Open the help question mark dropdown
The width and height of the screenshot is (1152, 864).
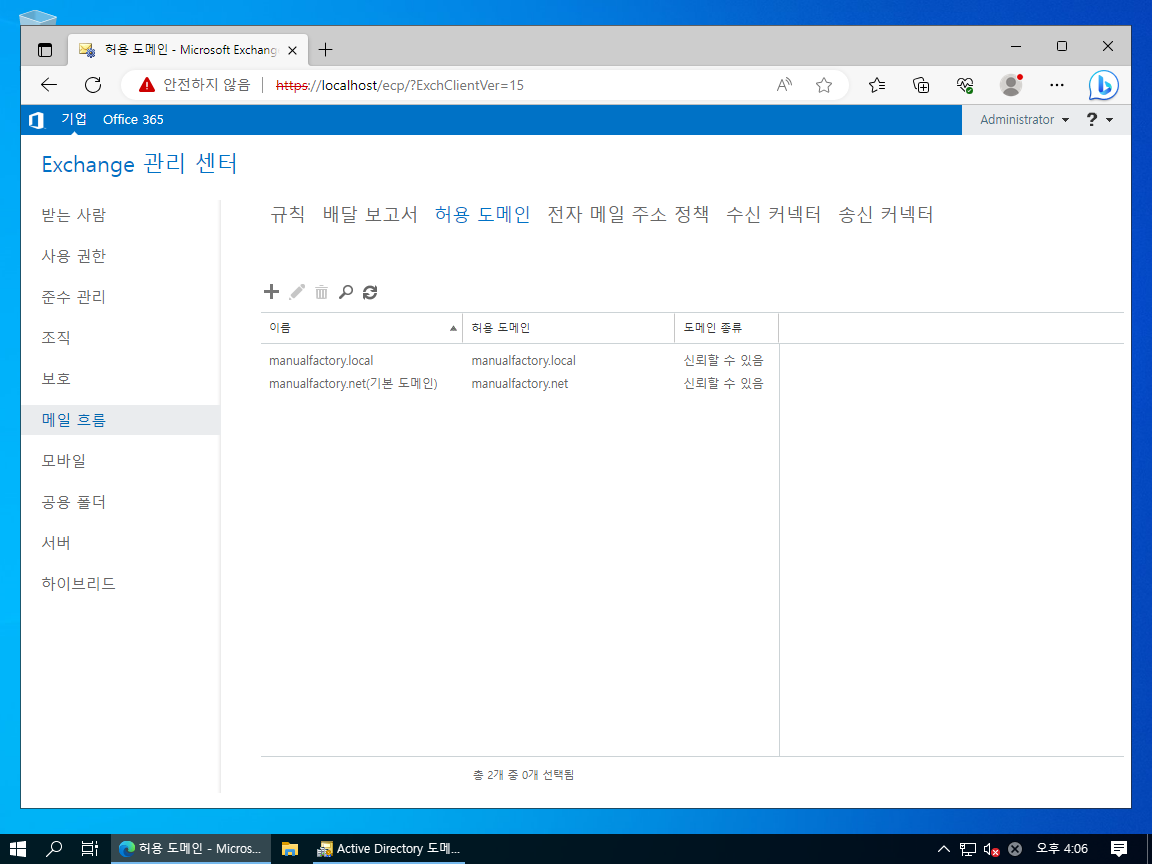[x=1099, y=120]
